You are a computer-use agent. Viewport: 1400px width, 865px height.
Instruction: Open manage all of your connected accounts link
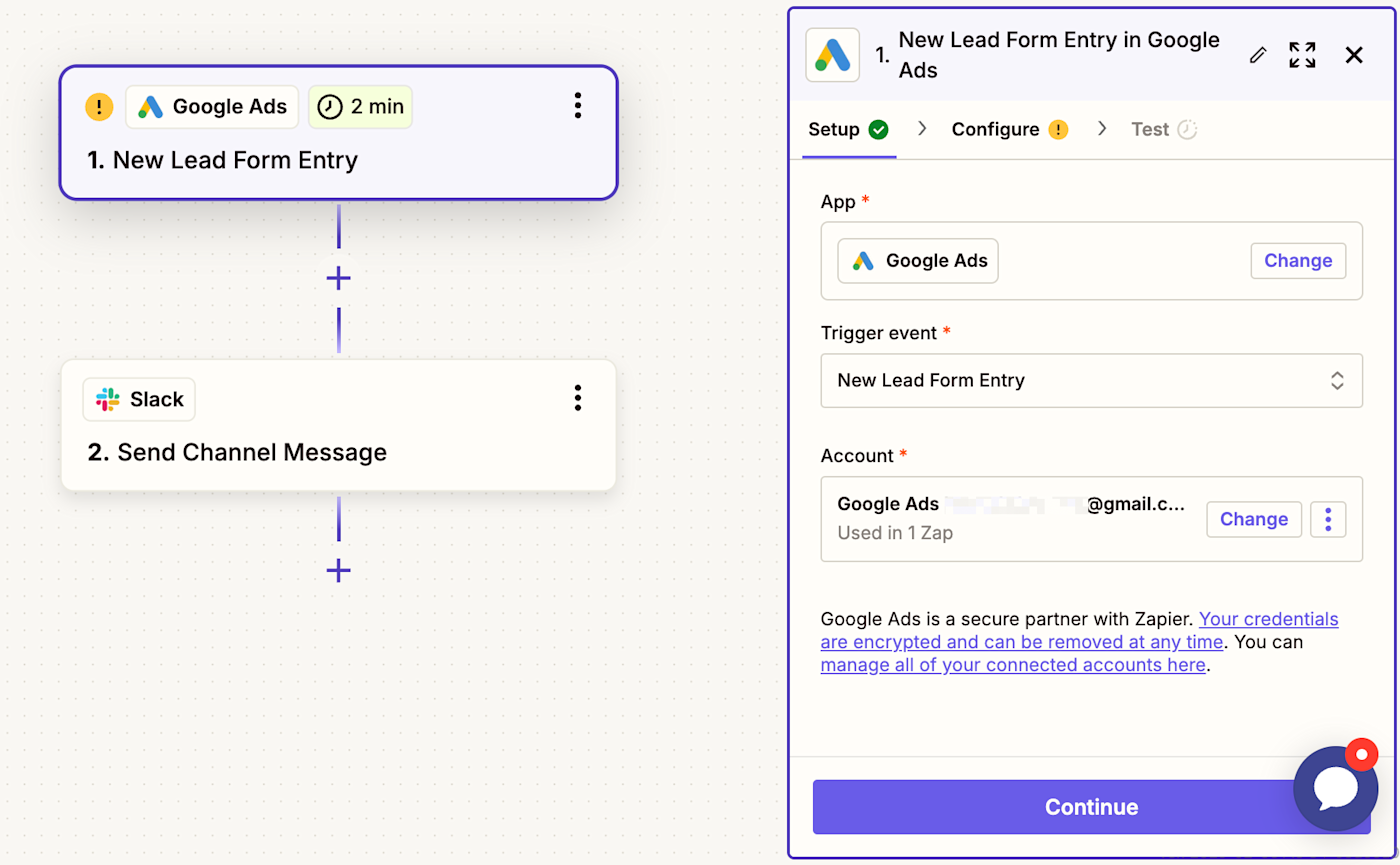click(1013, 665)
